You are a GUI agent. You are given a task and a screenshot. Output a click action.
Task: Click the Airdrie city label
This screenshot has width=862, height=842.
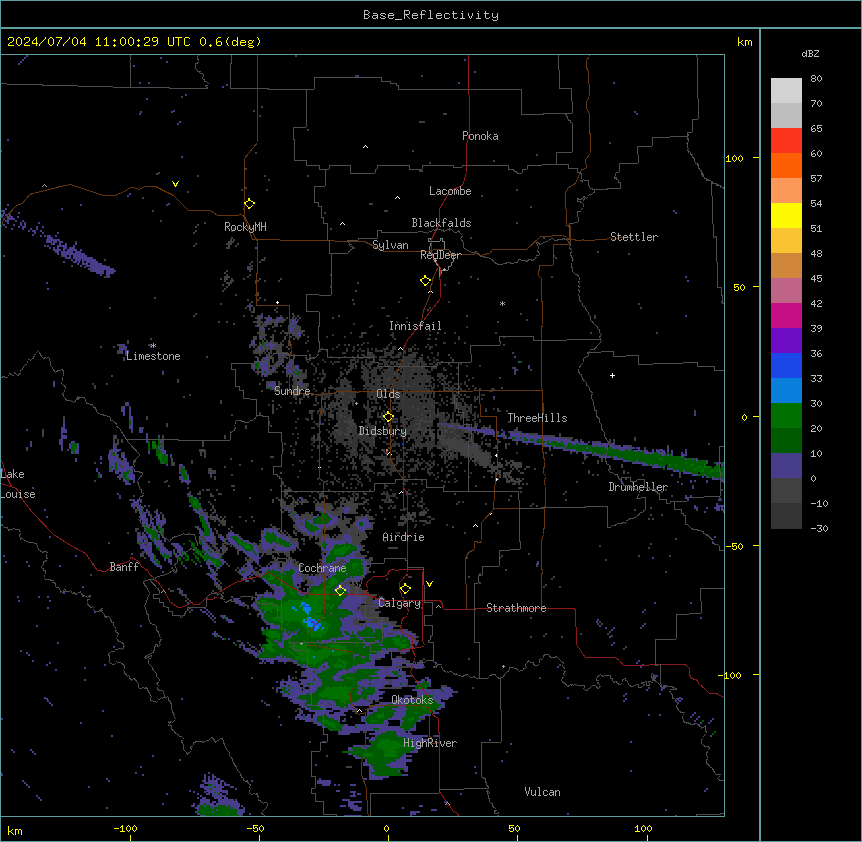tap(404, 537)
